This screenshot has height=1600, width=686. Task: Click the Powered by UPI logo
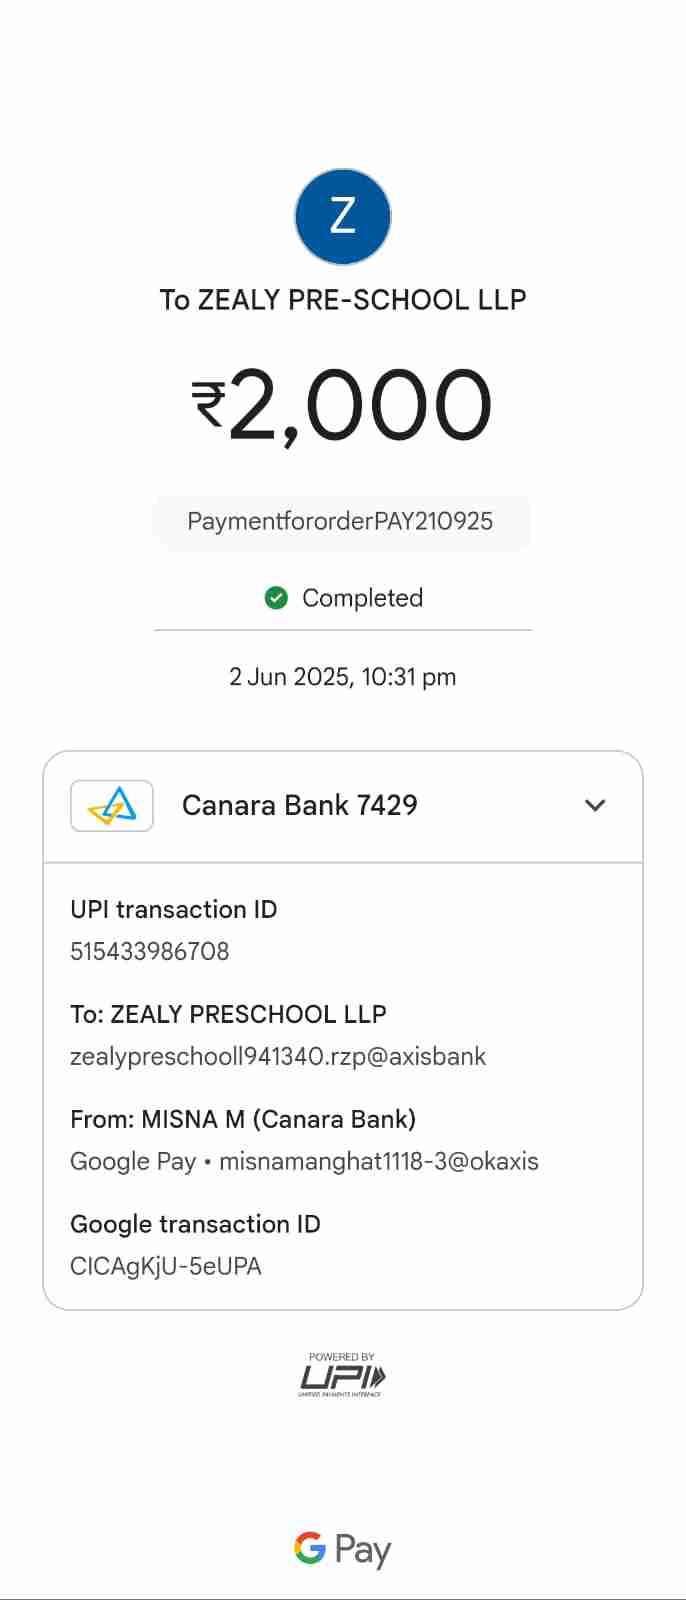coord(342,1375)
